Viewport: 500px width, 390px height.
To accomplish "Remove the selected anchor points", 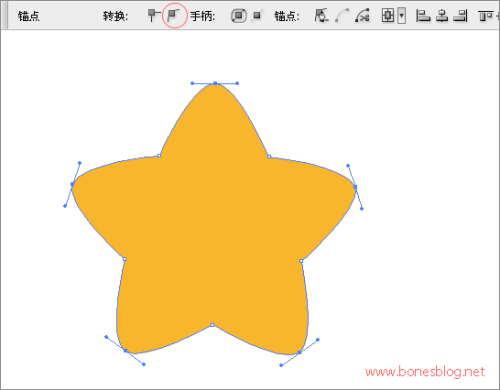I will (321, 16).
